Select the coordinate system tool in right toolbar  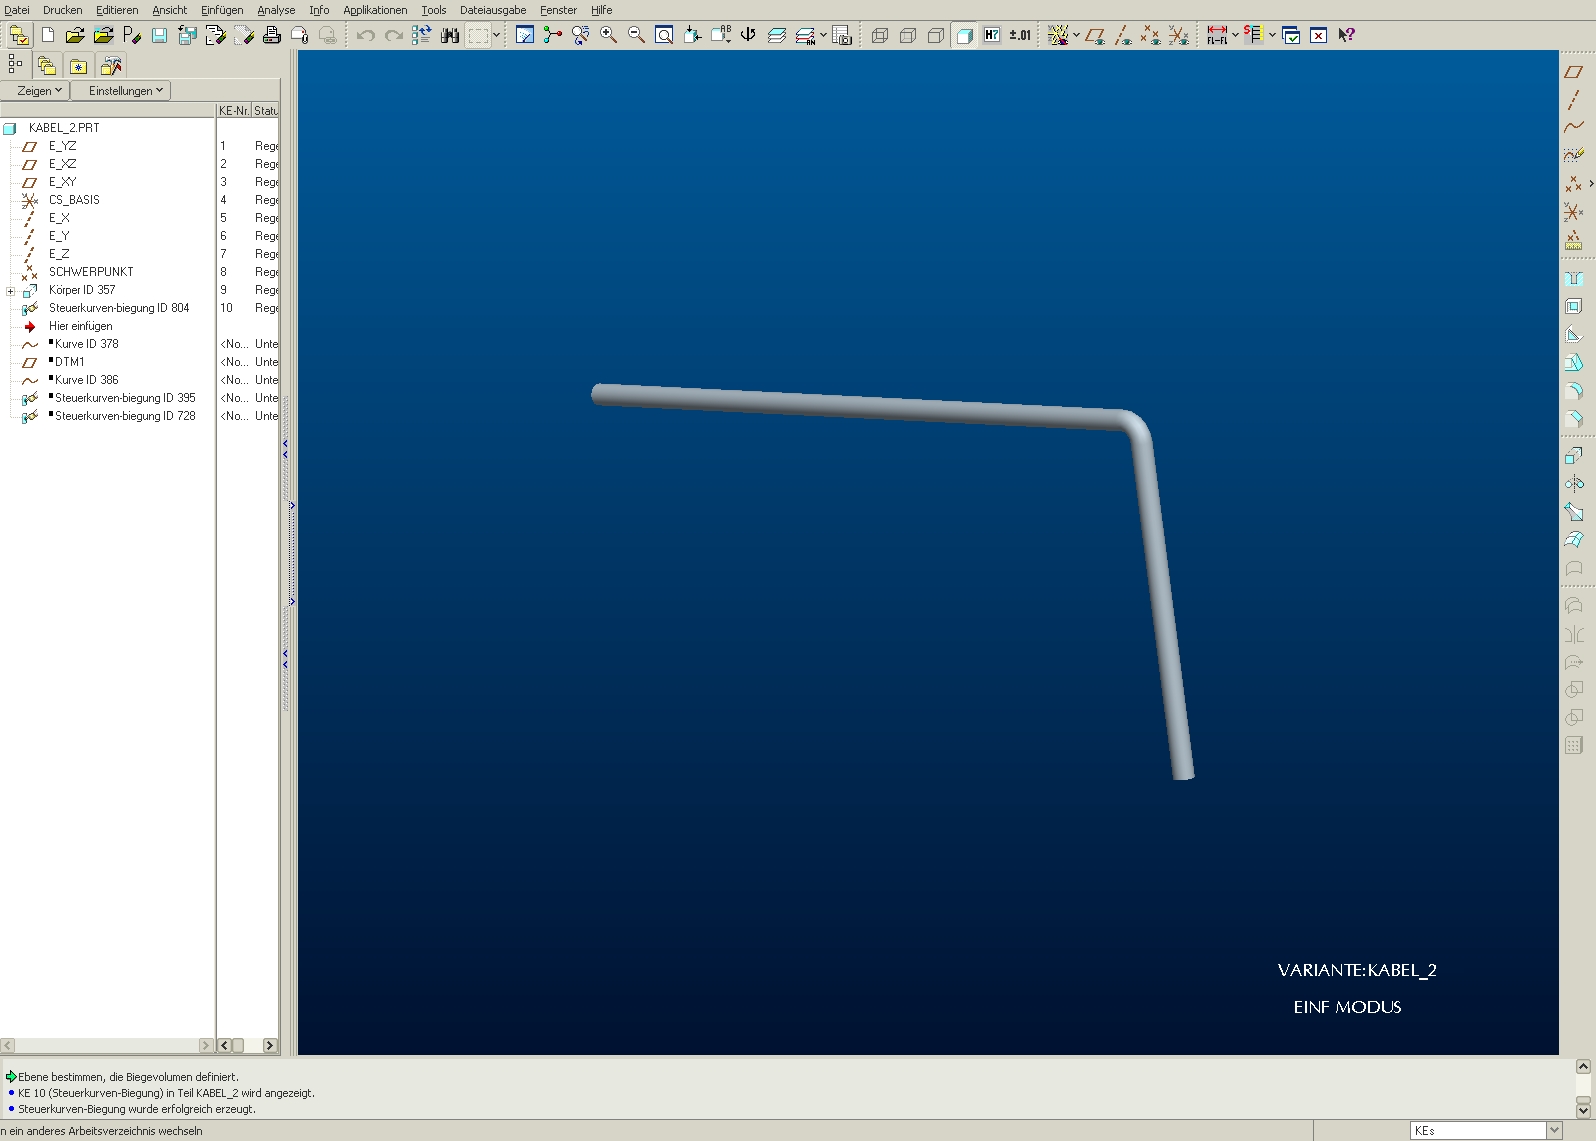tap(1574, 212)
